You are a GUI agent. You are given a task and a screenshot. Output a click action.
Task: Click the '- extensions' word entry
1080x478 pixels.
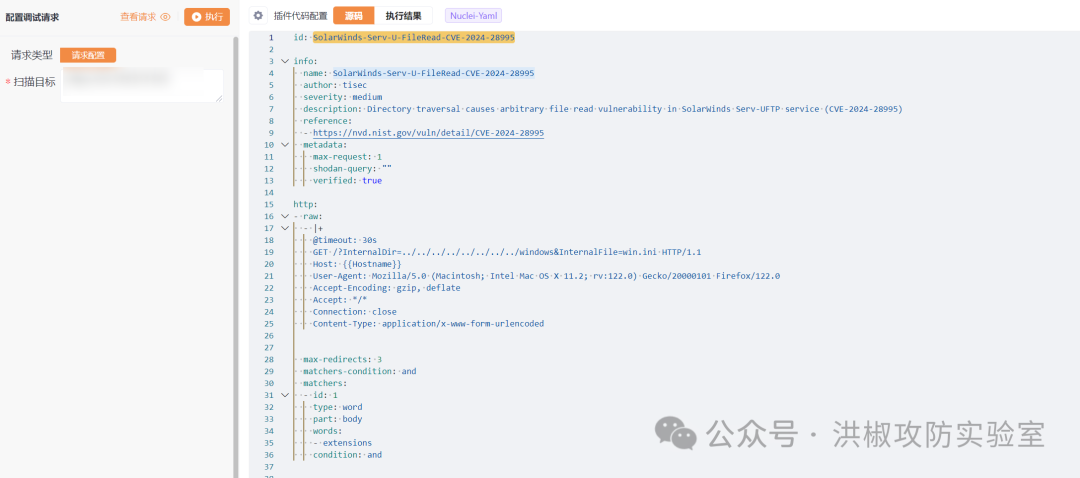click(x=342, y=443)
